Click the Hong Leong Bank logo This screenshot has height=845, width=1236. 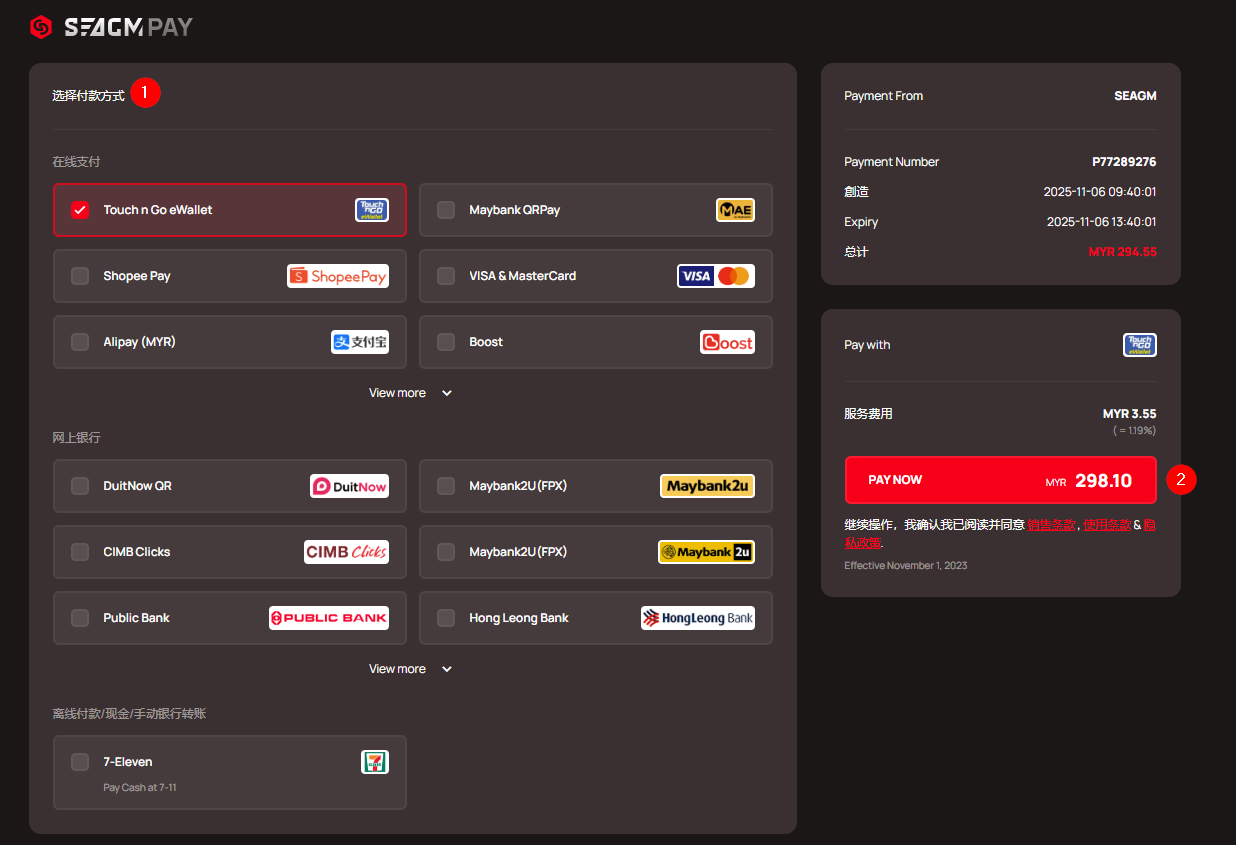pyautogui.click(x=697, y=618)
